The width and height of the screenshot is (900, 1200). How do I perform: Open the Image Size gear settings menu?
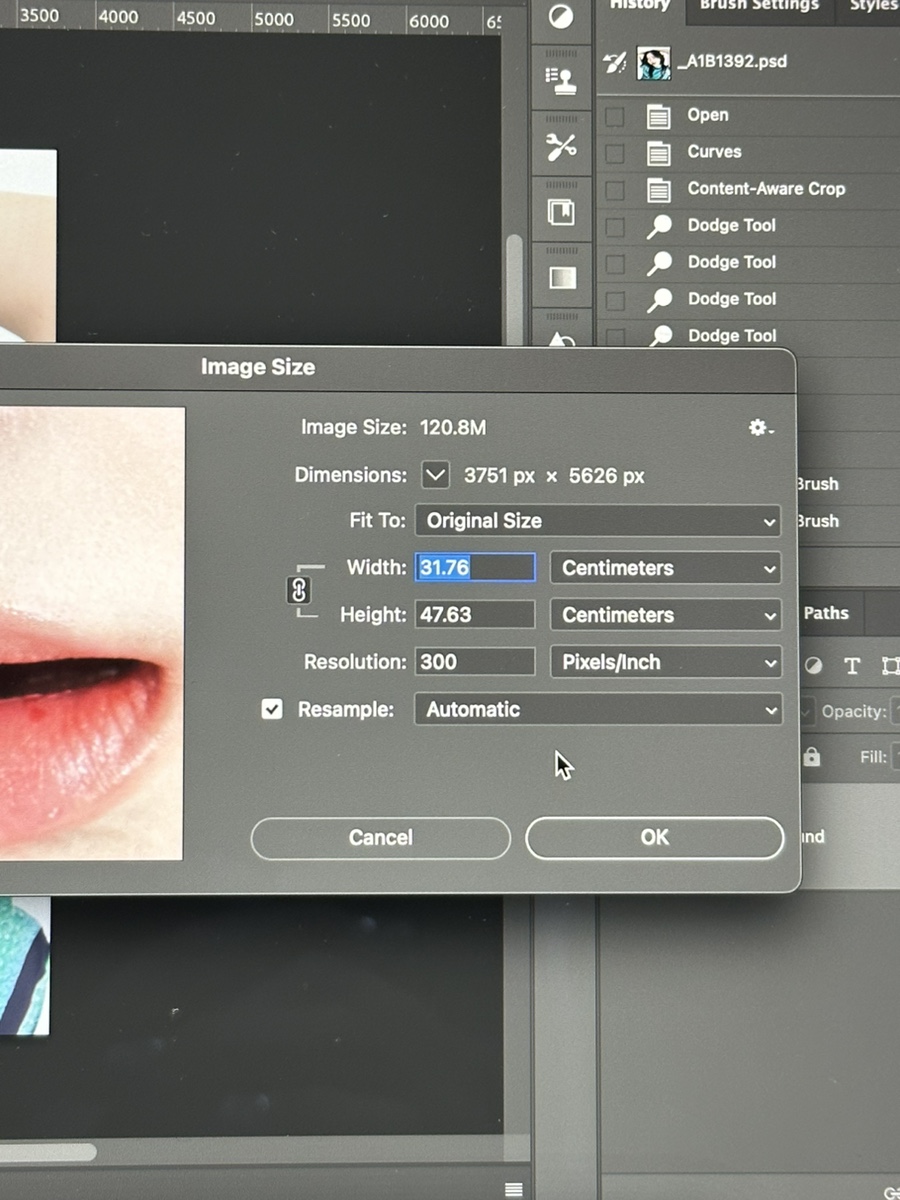point(761,428)
